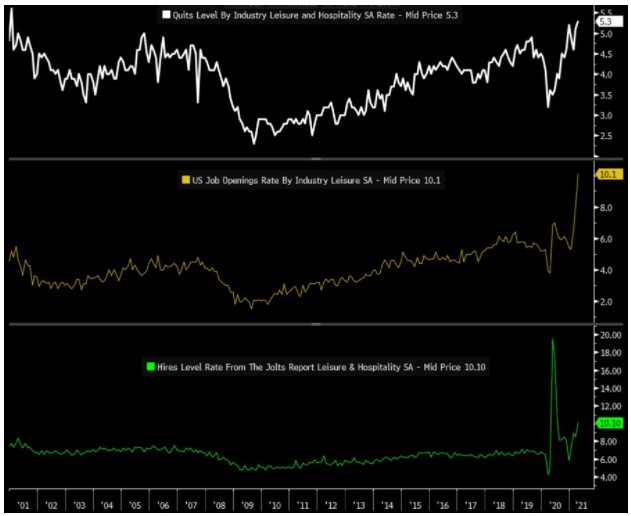631x516 pixels.
Task: Click the '15 year label on the time axis
Action: (x=415, y=505)
